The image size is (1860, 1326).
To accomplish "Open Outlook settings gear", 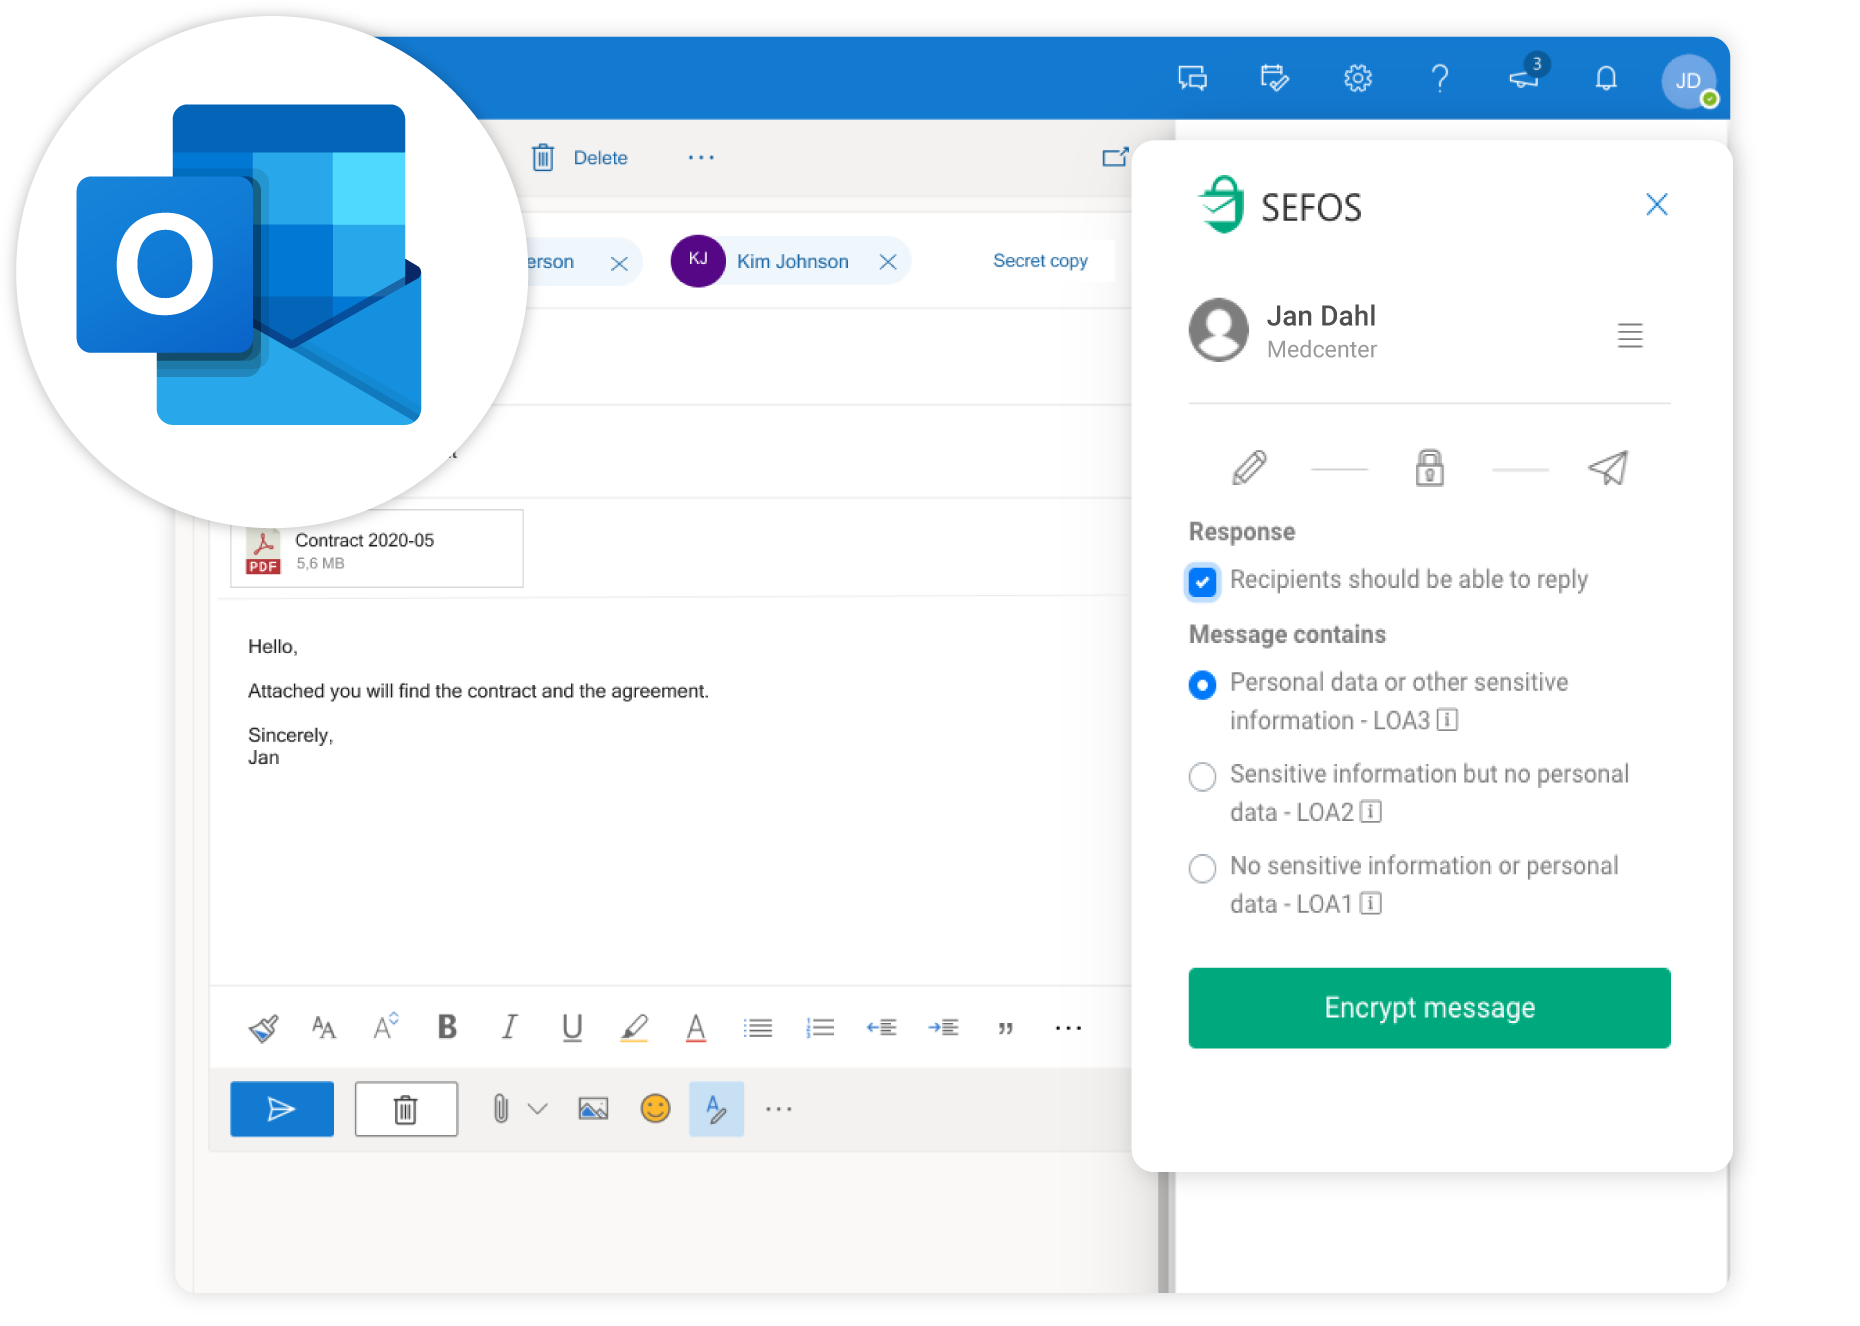I will point(1357,78).
